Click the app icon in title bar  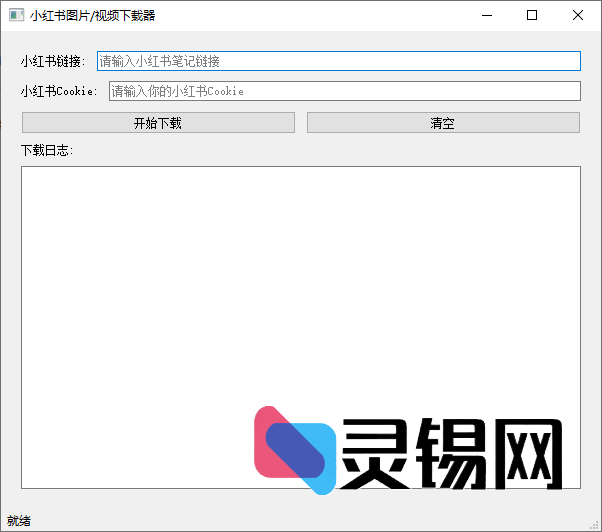click(x=17, y=15)
